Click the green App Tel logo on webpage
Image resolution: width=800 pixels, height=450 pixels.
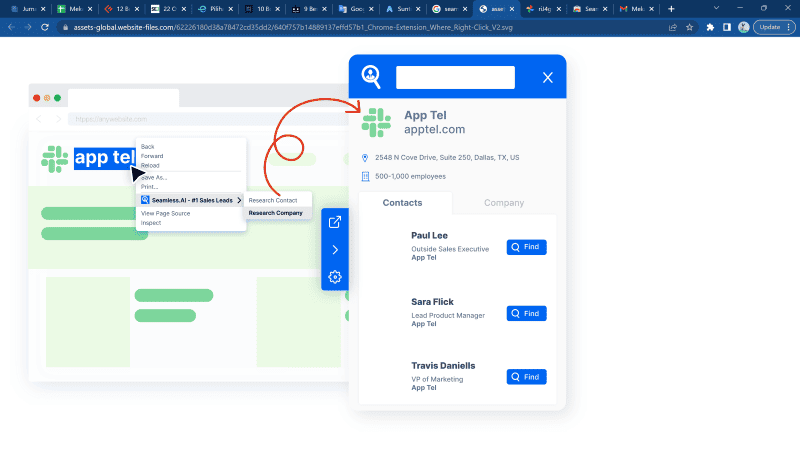pyautogui.click(x=54, y=158)
